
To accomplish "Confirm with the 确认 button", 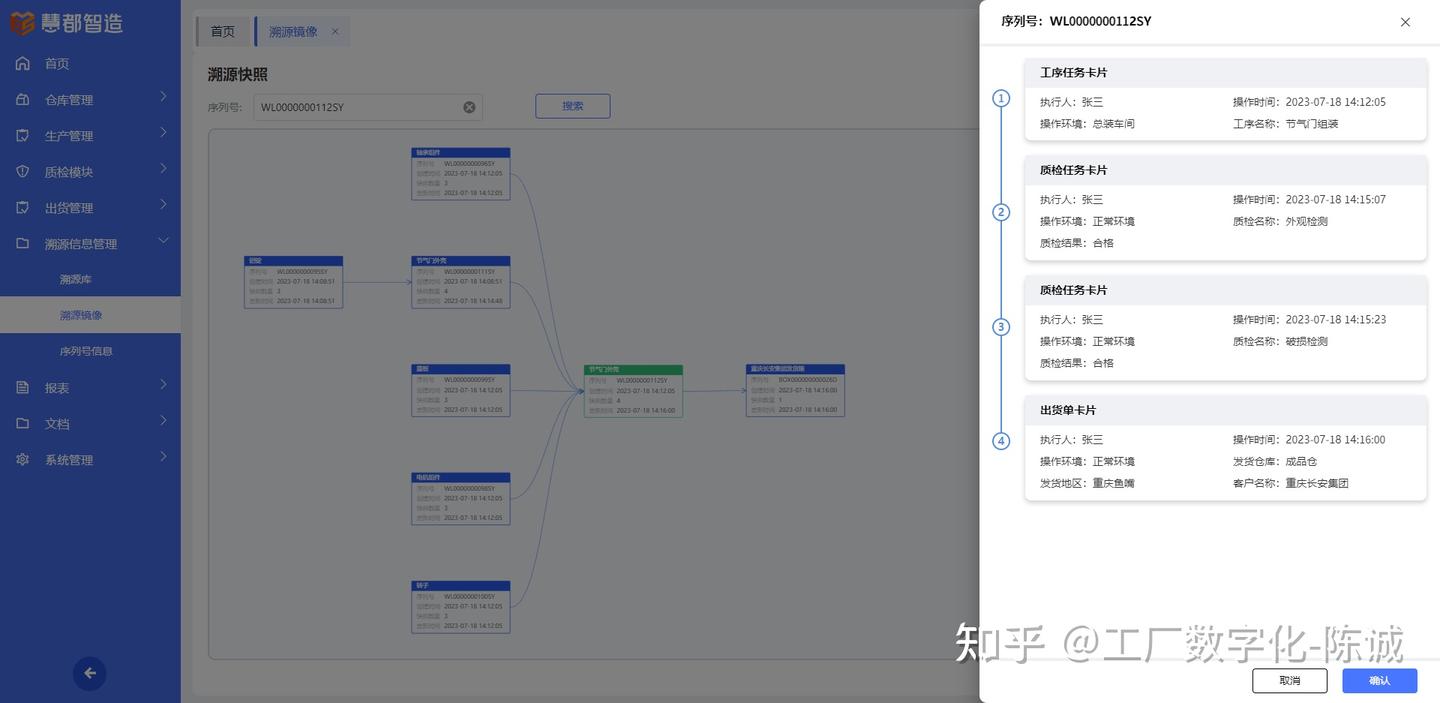I will pos(1380,678).
